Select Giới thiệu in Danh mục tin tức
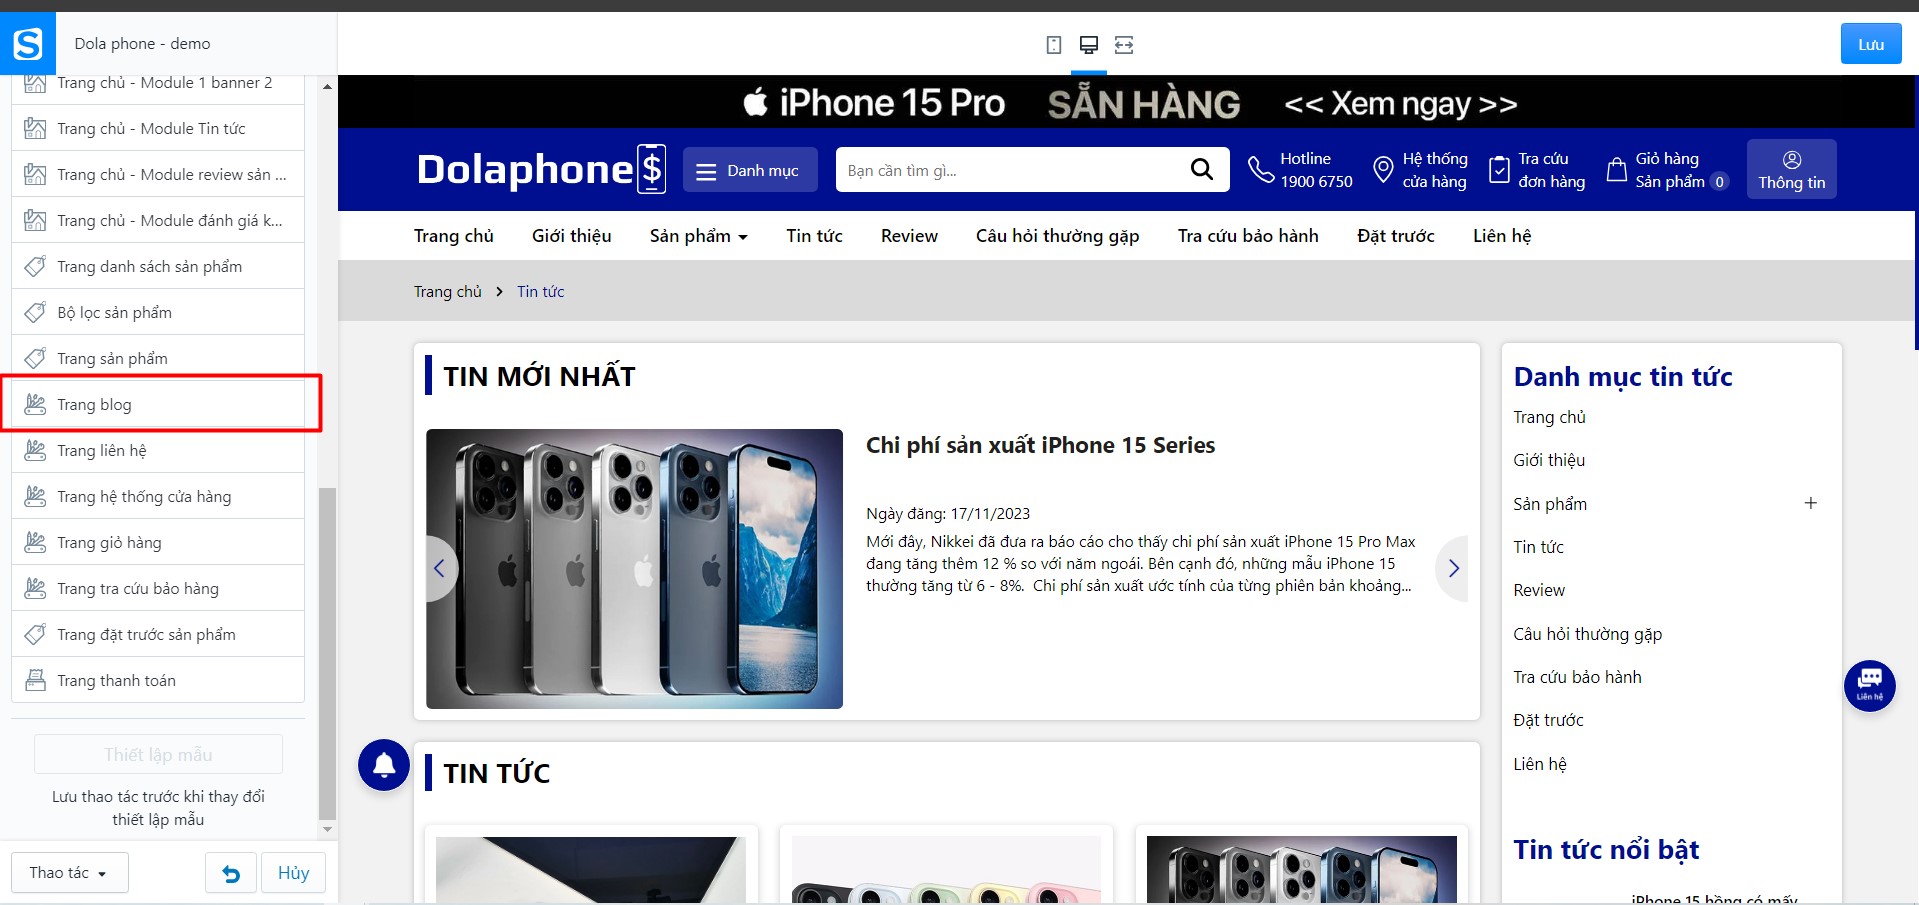The image size is (1919, 905). click(x=1549, y=460)
